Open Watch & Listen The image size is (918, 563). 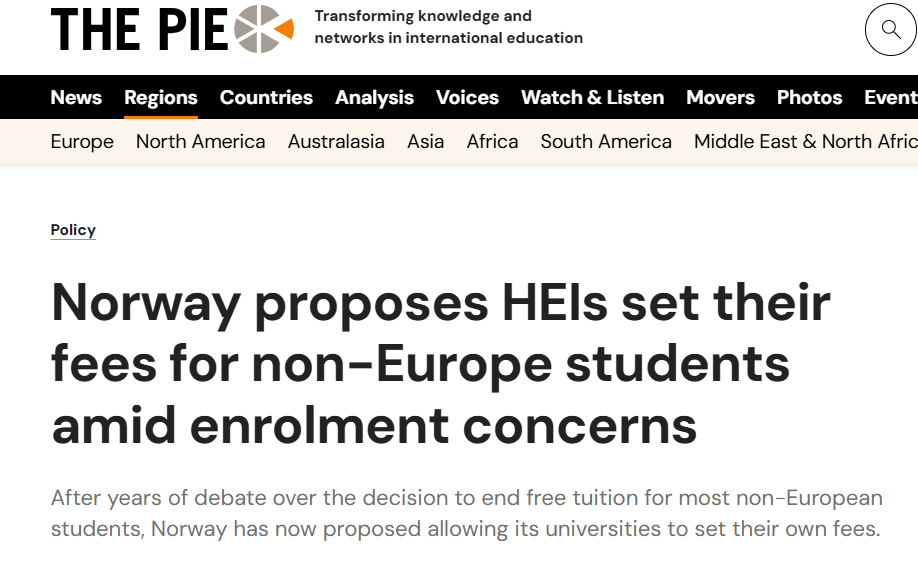[x=592, y=97]
